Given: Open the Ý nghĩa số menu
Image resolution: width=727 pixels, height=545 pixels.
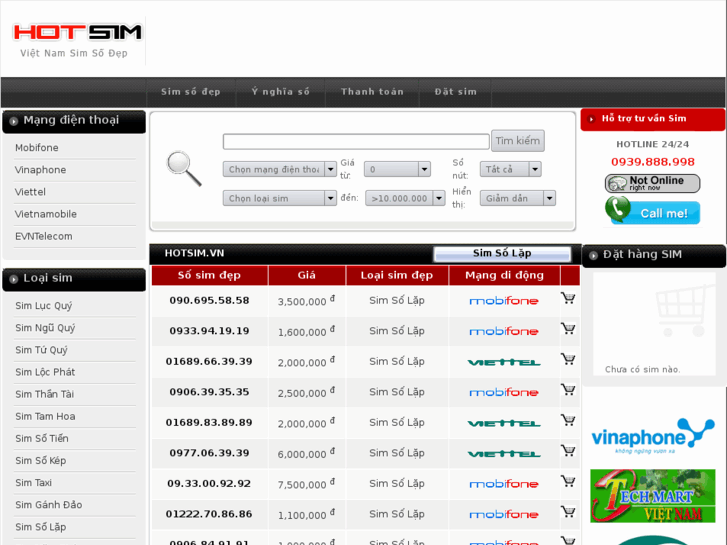Looking at the screenshot, I should tap(281, 92).
